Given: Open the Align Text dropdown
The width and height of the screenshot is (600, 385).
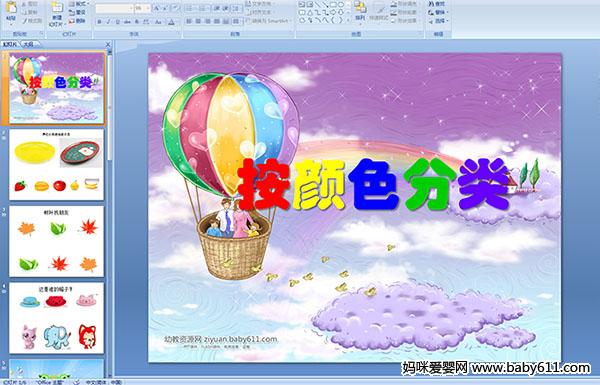Looking at the screenshot, I should 260,12.
